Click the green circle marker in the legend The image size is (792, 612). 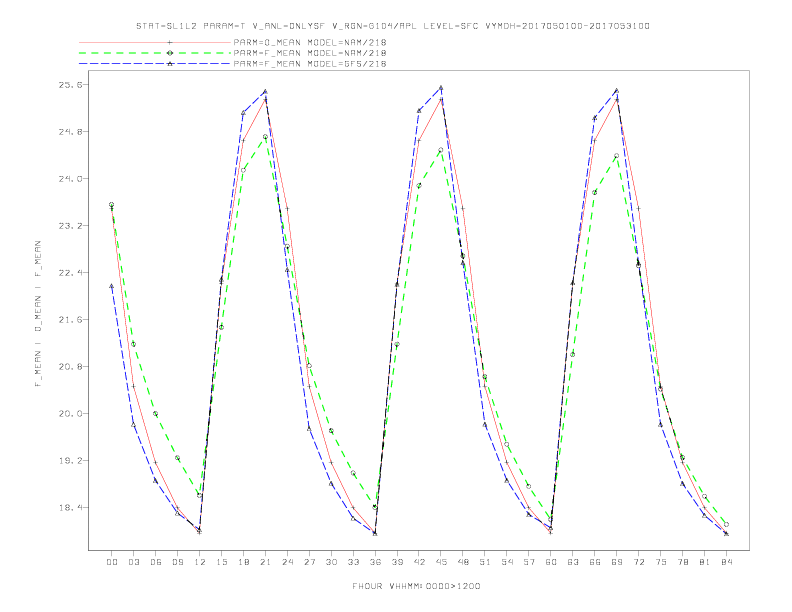170,53
